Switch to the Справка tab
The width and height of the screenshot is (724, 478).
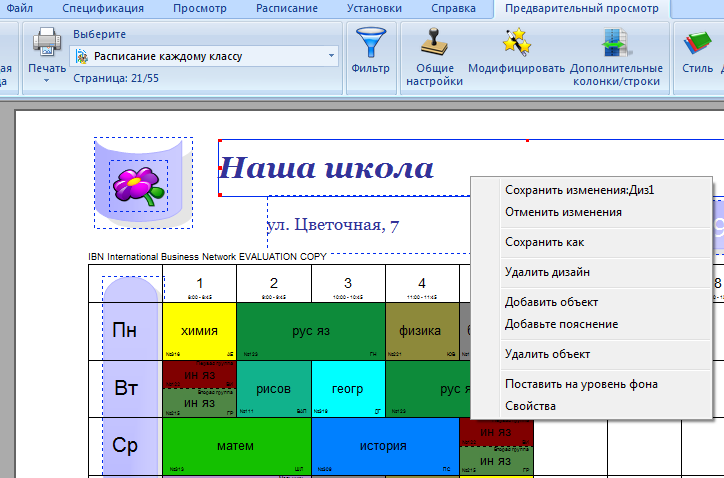[453, 8]
